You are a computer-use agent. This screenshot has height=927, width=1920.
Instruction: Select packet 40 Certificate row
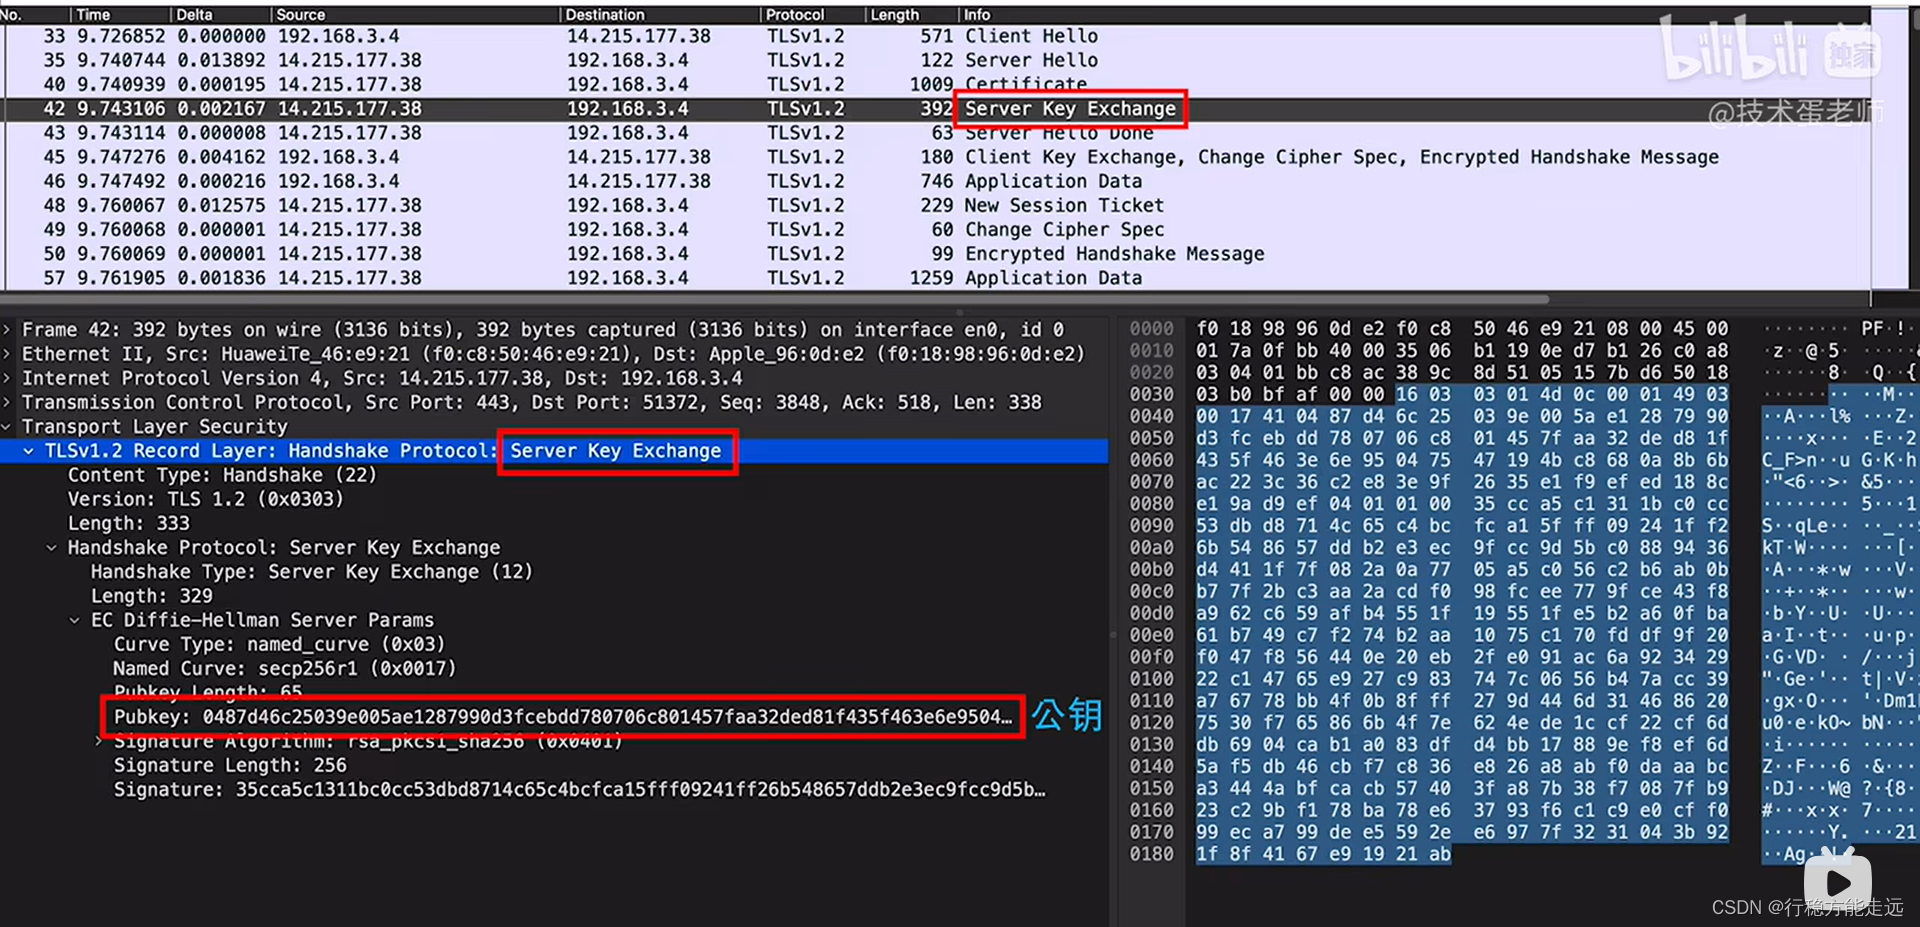point(936,84)
